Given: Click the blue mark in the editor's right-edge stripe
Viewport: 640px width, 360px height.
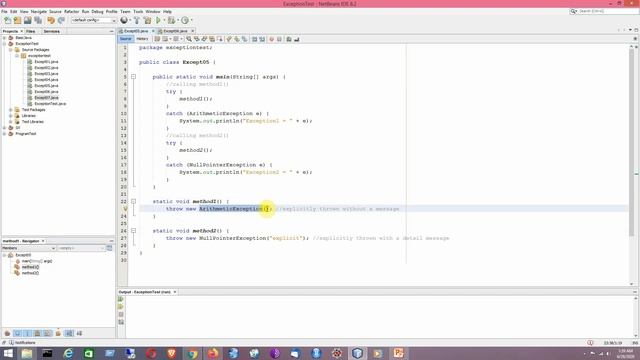Looking at the screenshot, I should pos(636,174).
